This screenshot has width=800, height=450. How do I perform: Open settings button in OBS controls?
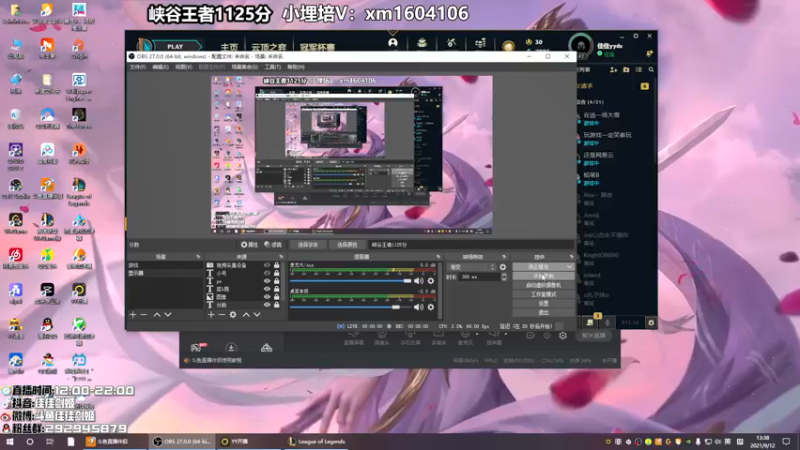pos(543,304)
